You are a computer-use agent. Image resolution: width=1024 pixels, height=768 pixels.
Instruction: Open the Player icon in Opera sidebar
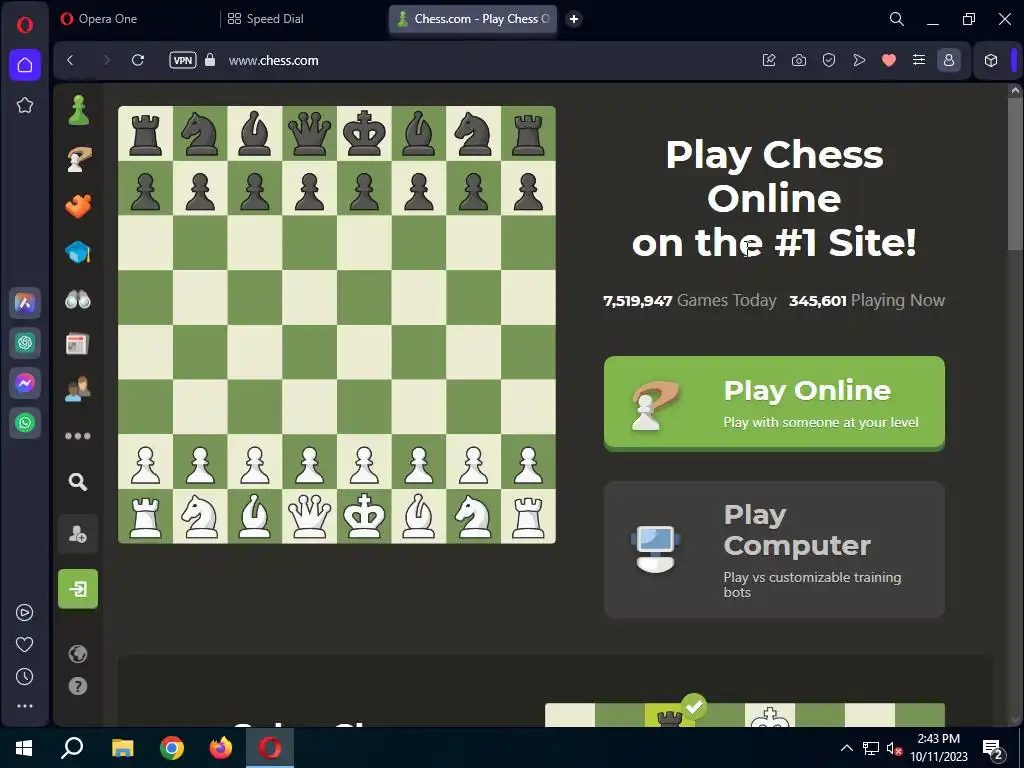click(24, 613)
